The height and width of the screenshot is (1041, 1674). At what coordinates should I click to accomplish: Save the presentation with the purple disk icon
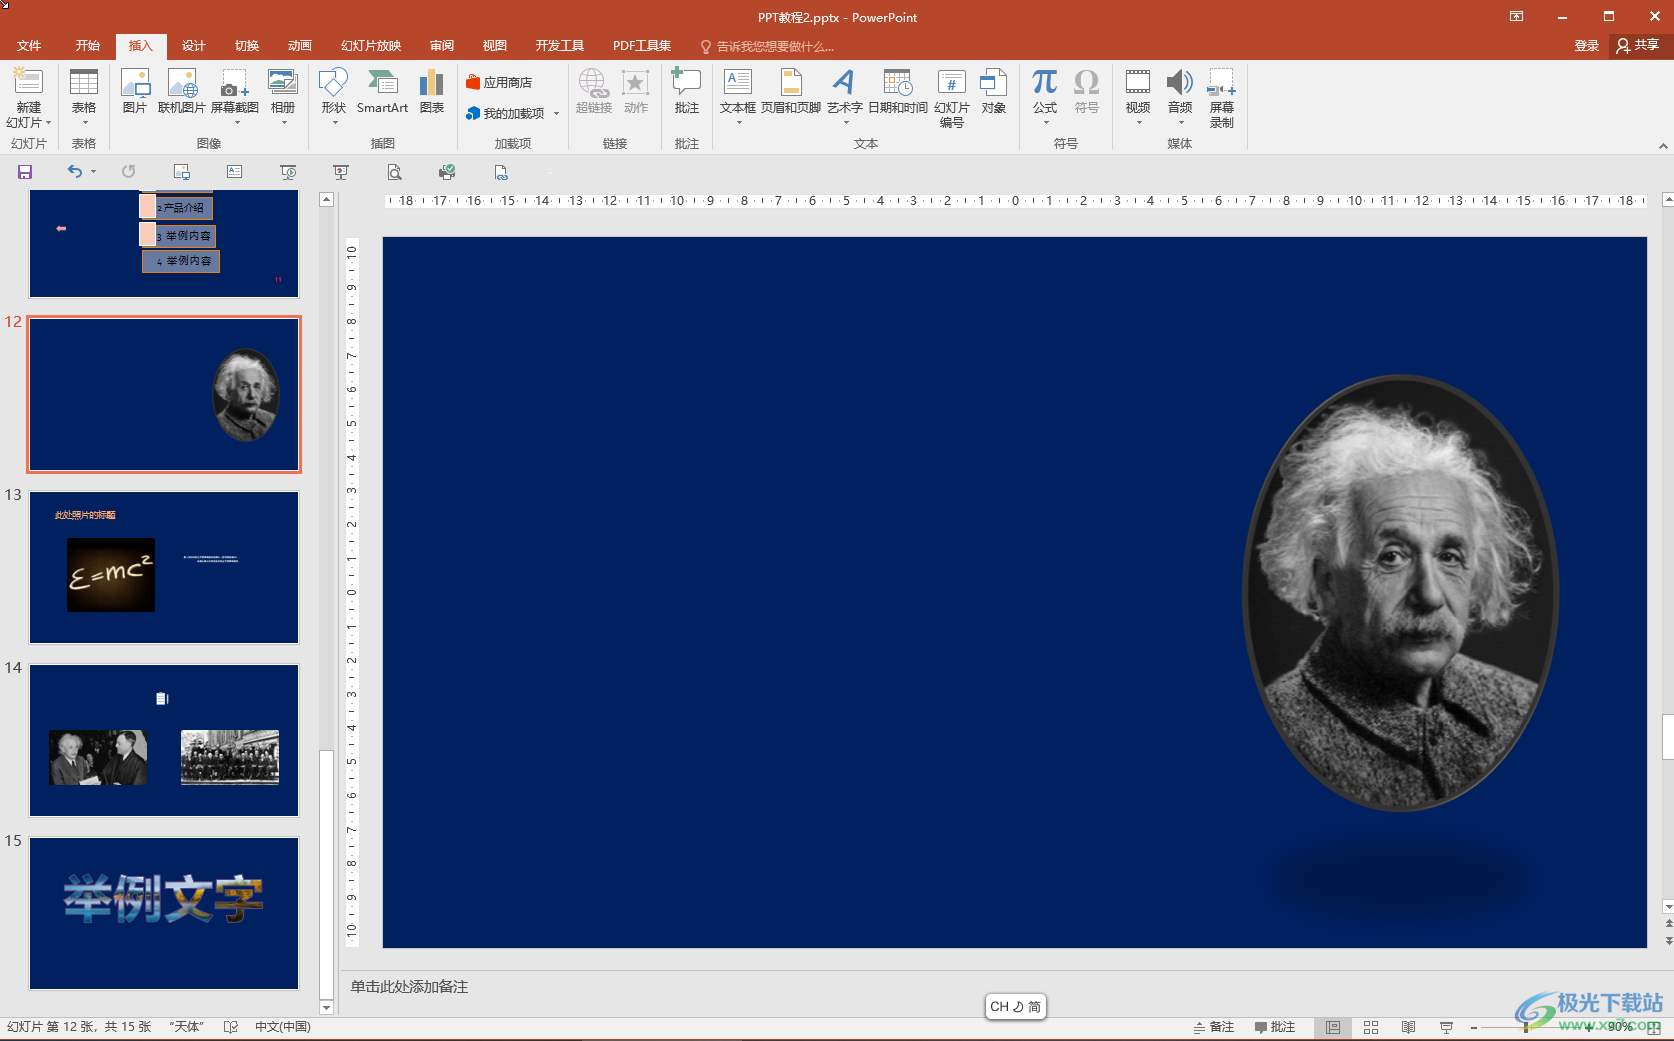[x=25, y=172]
